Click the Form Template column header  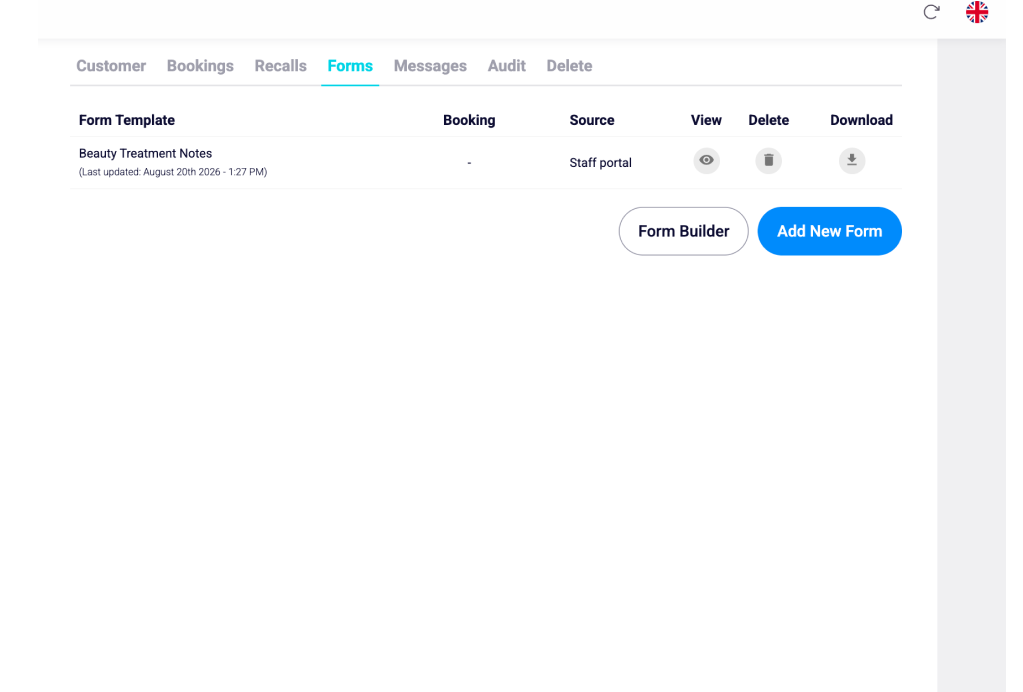pos(127,120)
